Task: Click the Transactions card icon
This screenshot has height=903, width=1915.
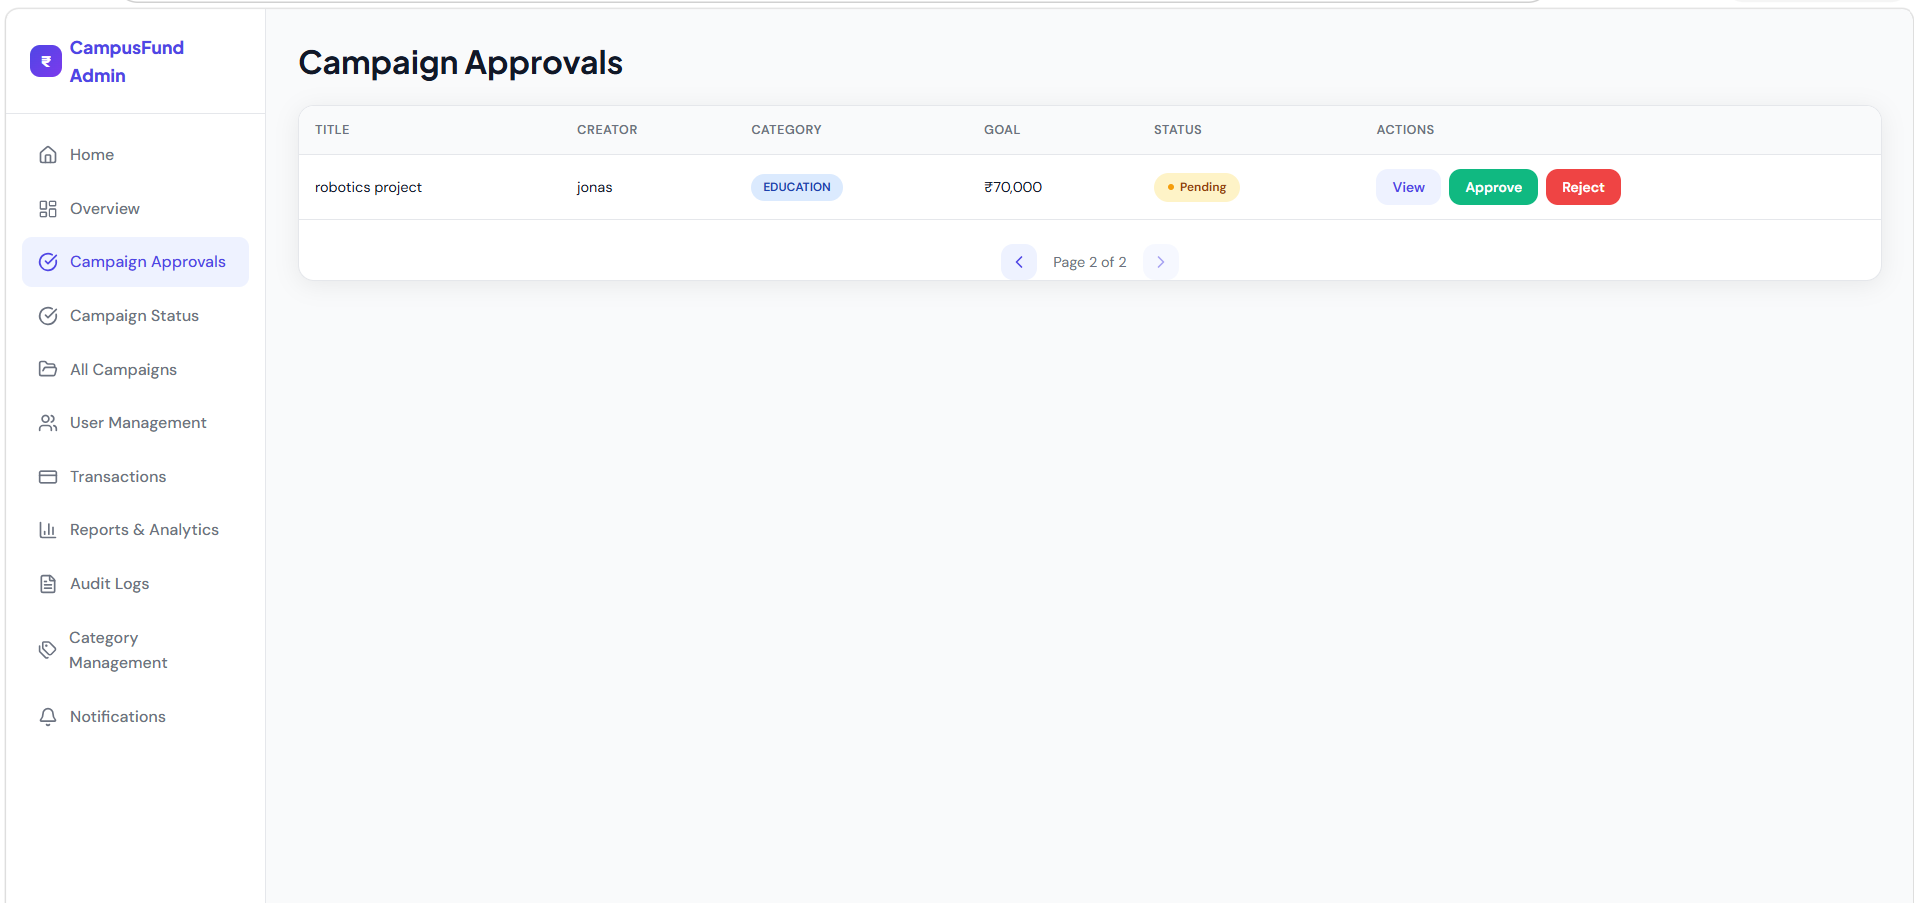Action: click(x=48, y=477)
